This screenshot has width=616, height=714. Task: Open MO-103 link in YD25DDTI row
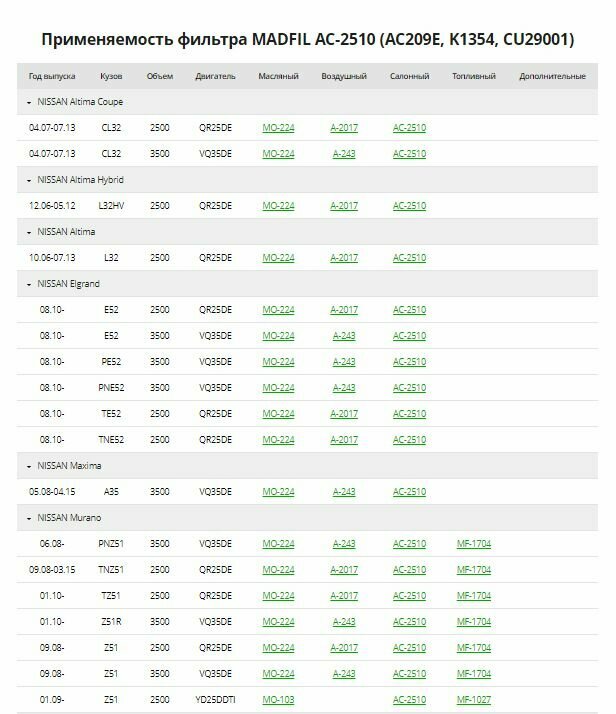tap(278, 699)
